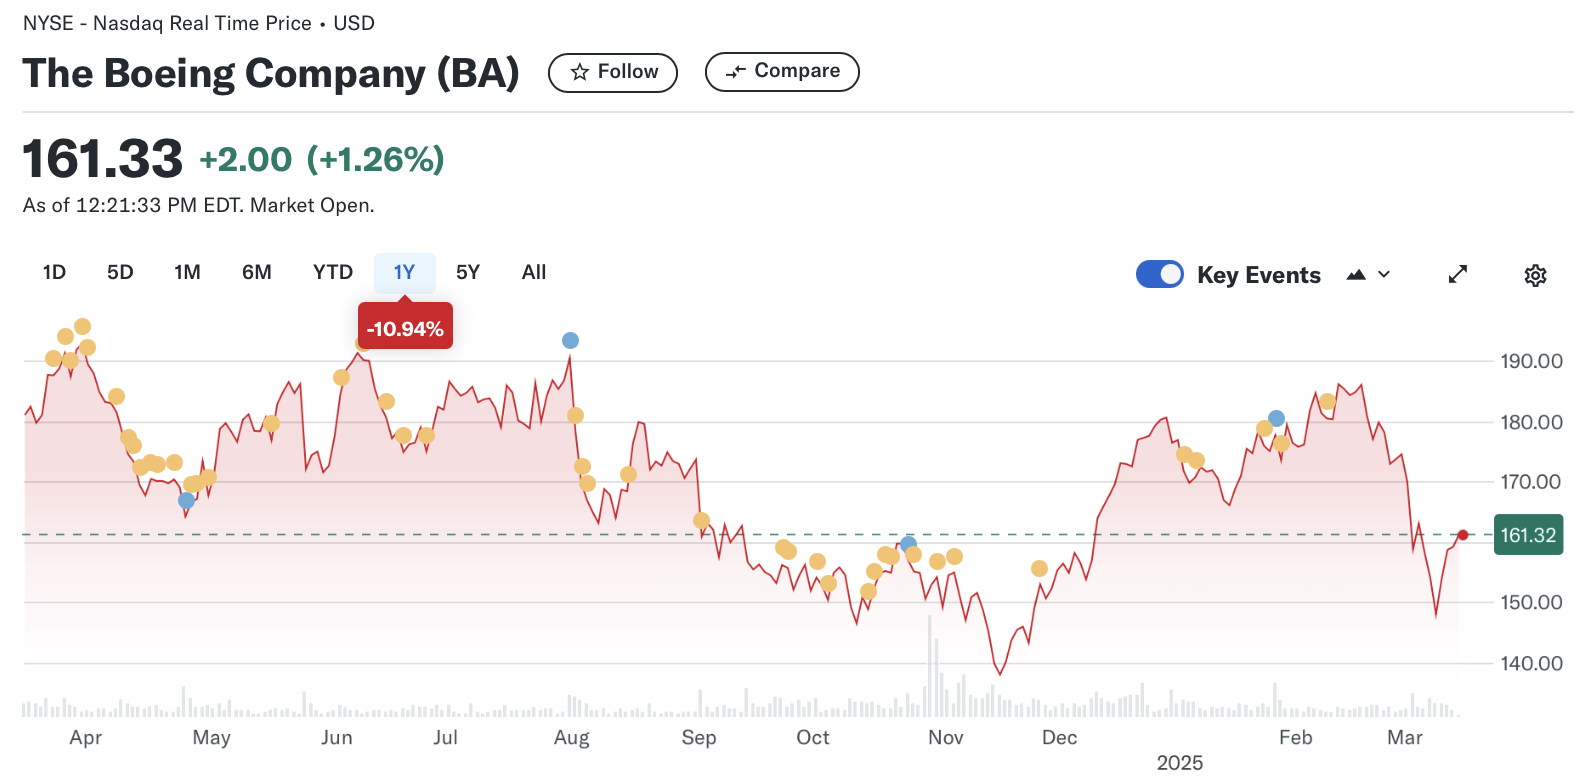This screenshot has height=782, width=1588.
Task: Select the YTD range
Action: [333, 272]
